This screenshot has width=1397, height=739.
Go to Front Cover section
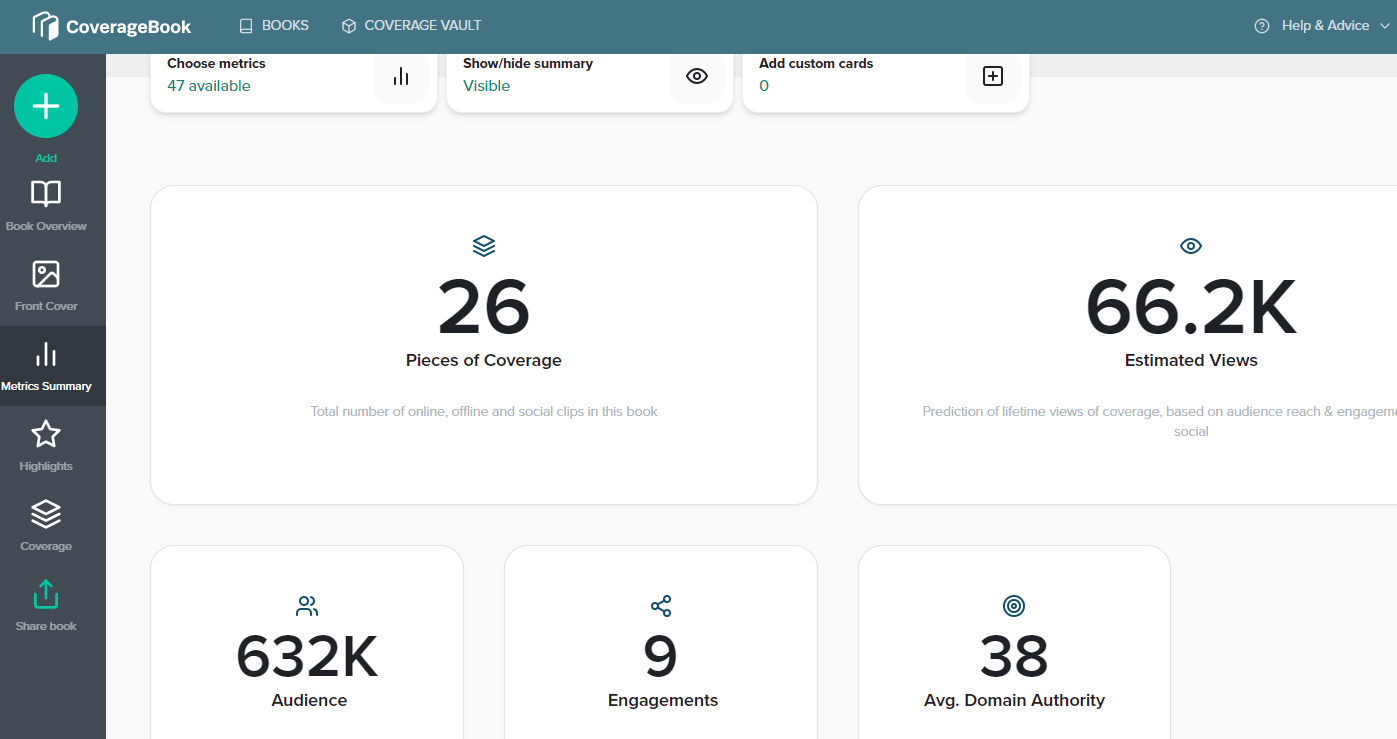click(46, 286)
